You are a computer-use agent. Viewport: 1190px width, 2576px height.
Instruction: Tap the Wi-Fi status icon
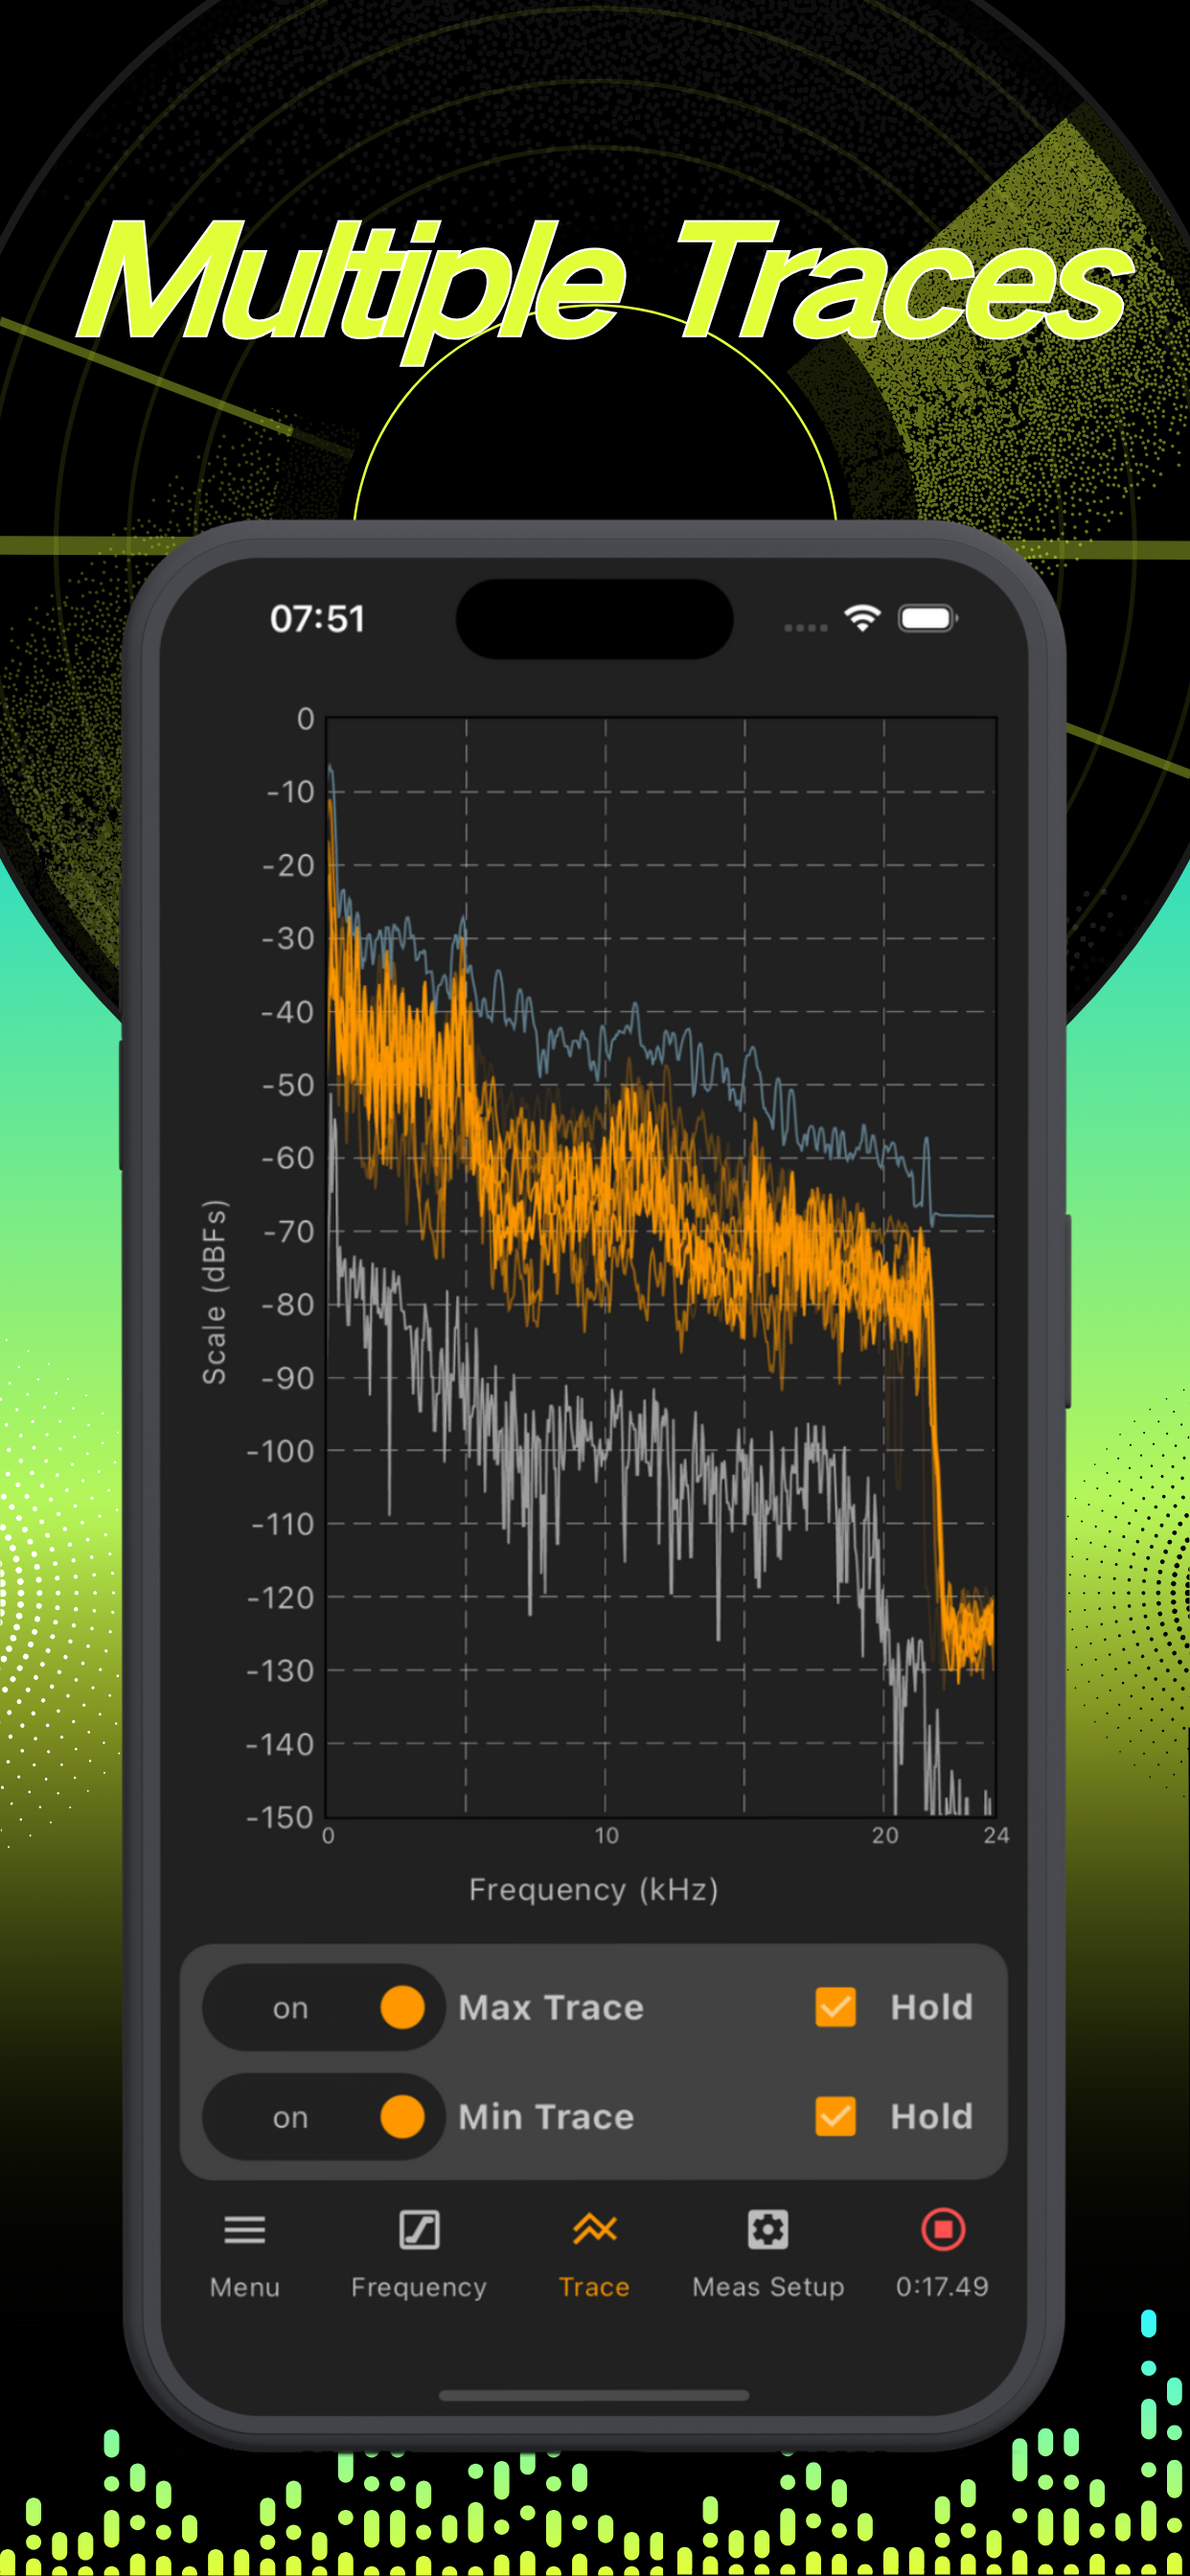862,618
